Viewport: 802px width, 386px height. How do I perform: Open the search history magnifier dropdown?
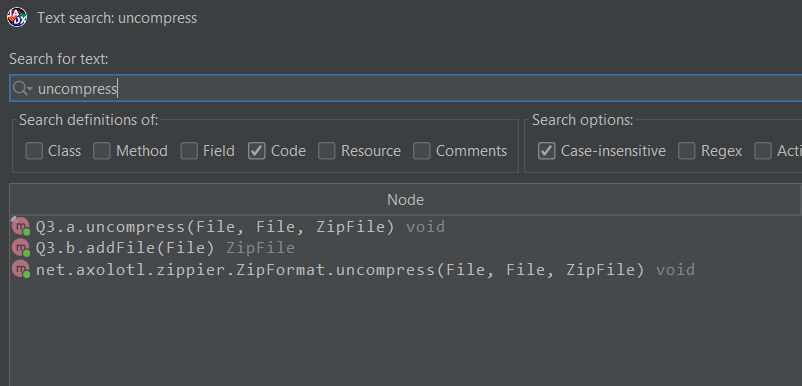(23, 88)
